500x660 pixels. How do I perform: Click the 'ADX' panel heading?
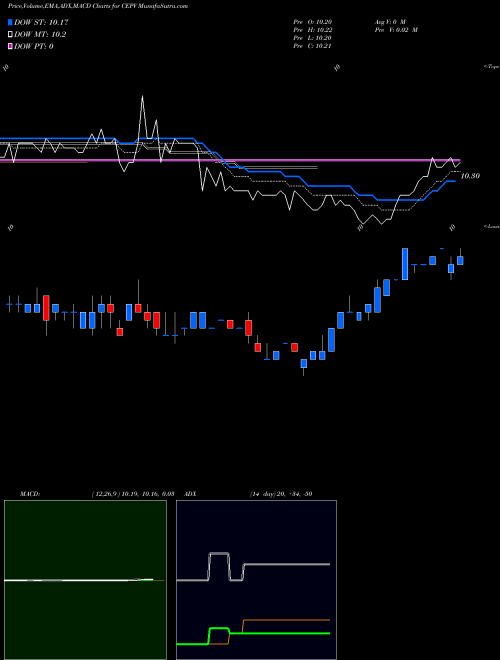[190, 494]
